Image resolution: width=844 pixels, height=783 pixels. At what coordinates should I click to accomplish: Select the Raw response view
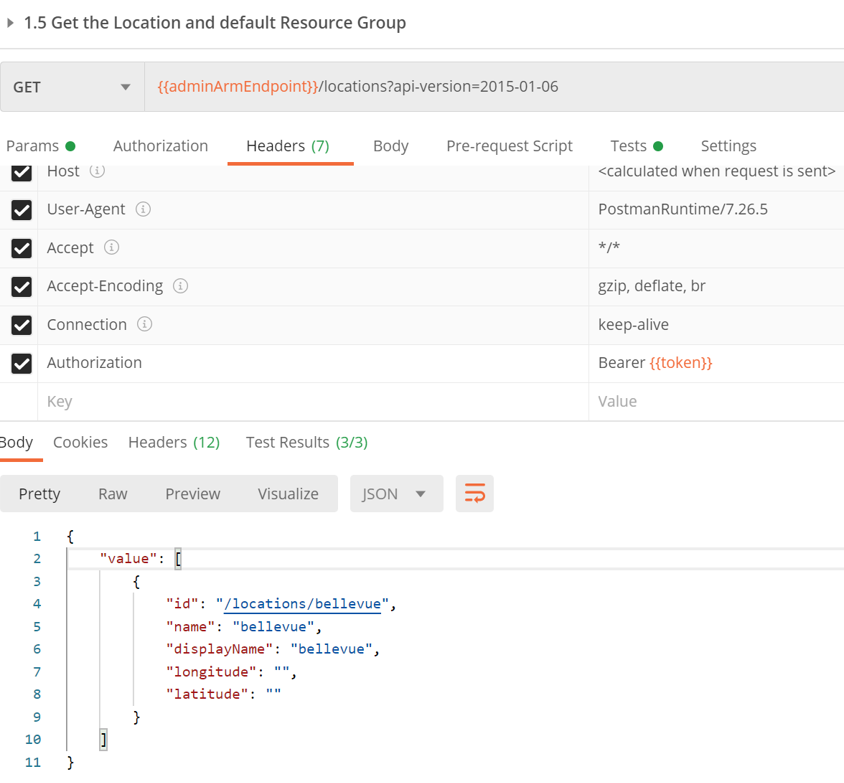(112, 493)
